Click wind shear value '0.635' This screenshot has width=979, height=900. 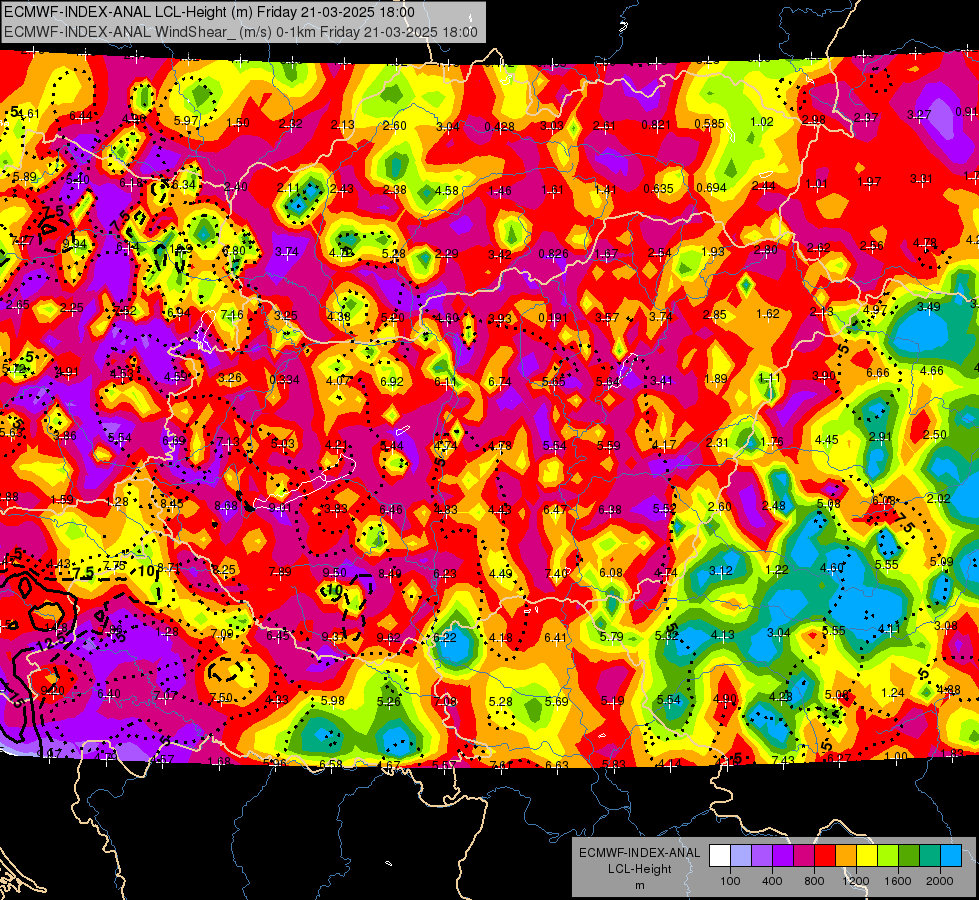tap(659, 189)
